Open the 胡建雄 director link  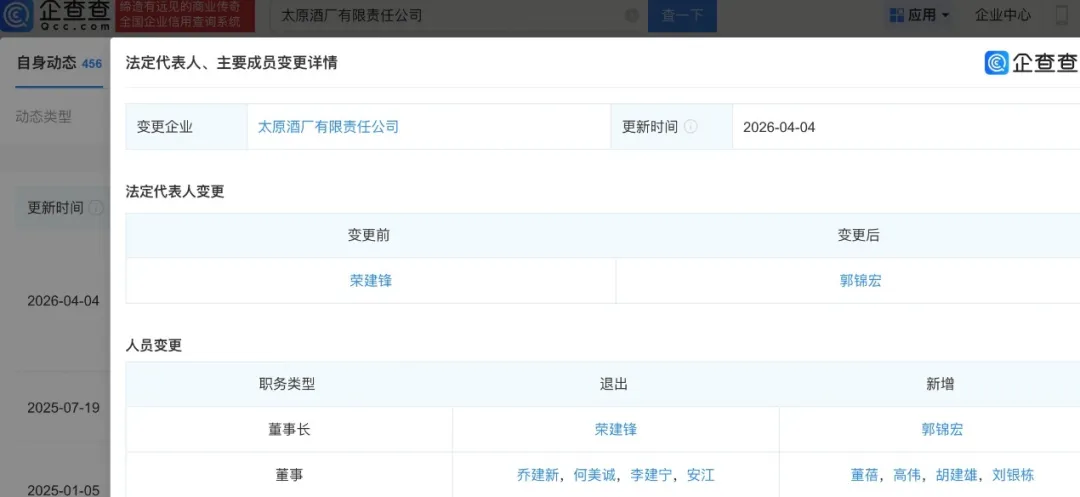(x=957, y=475)
